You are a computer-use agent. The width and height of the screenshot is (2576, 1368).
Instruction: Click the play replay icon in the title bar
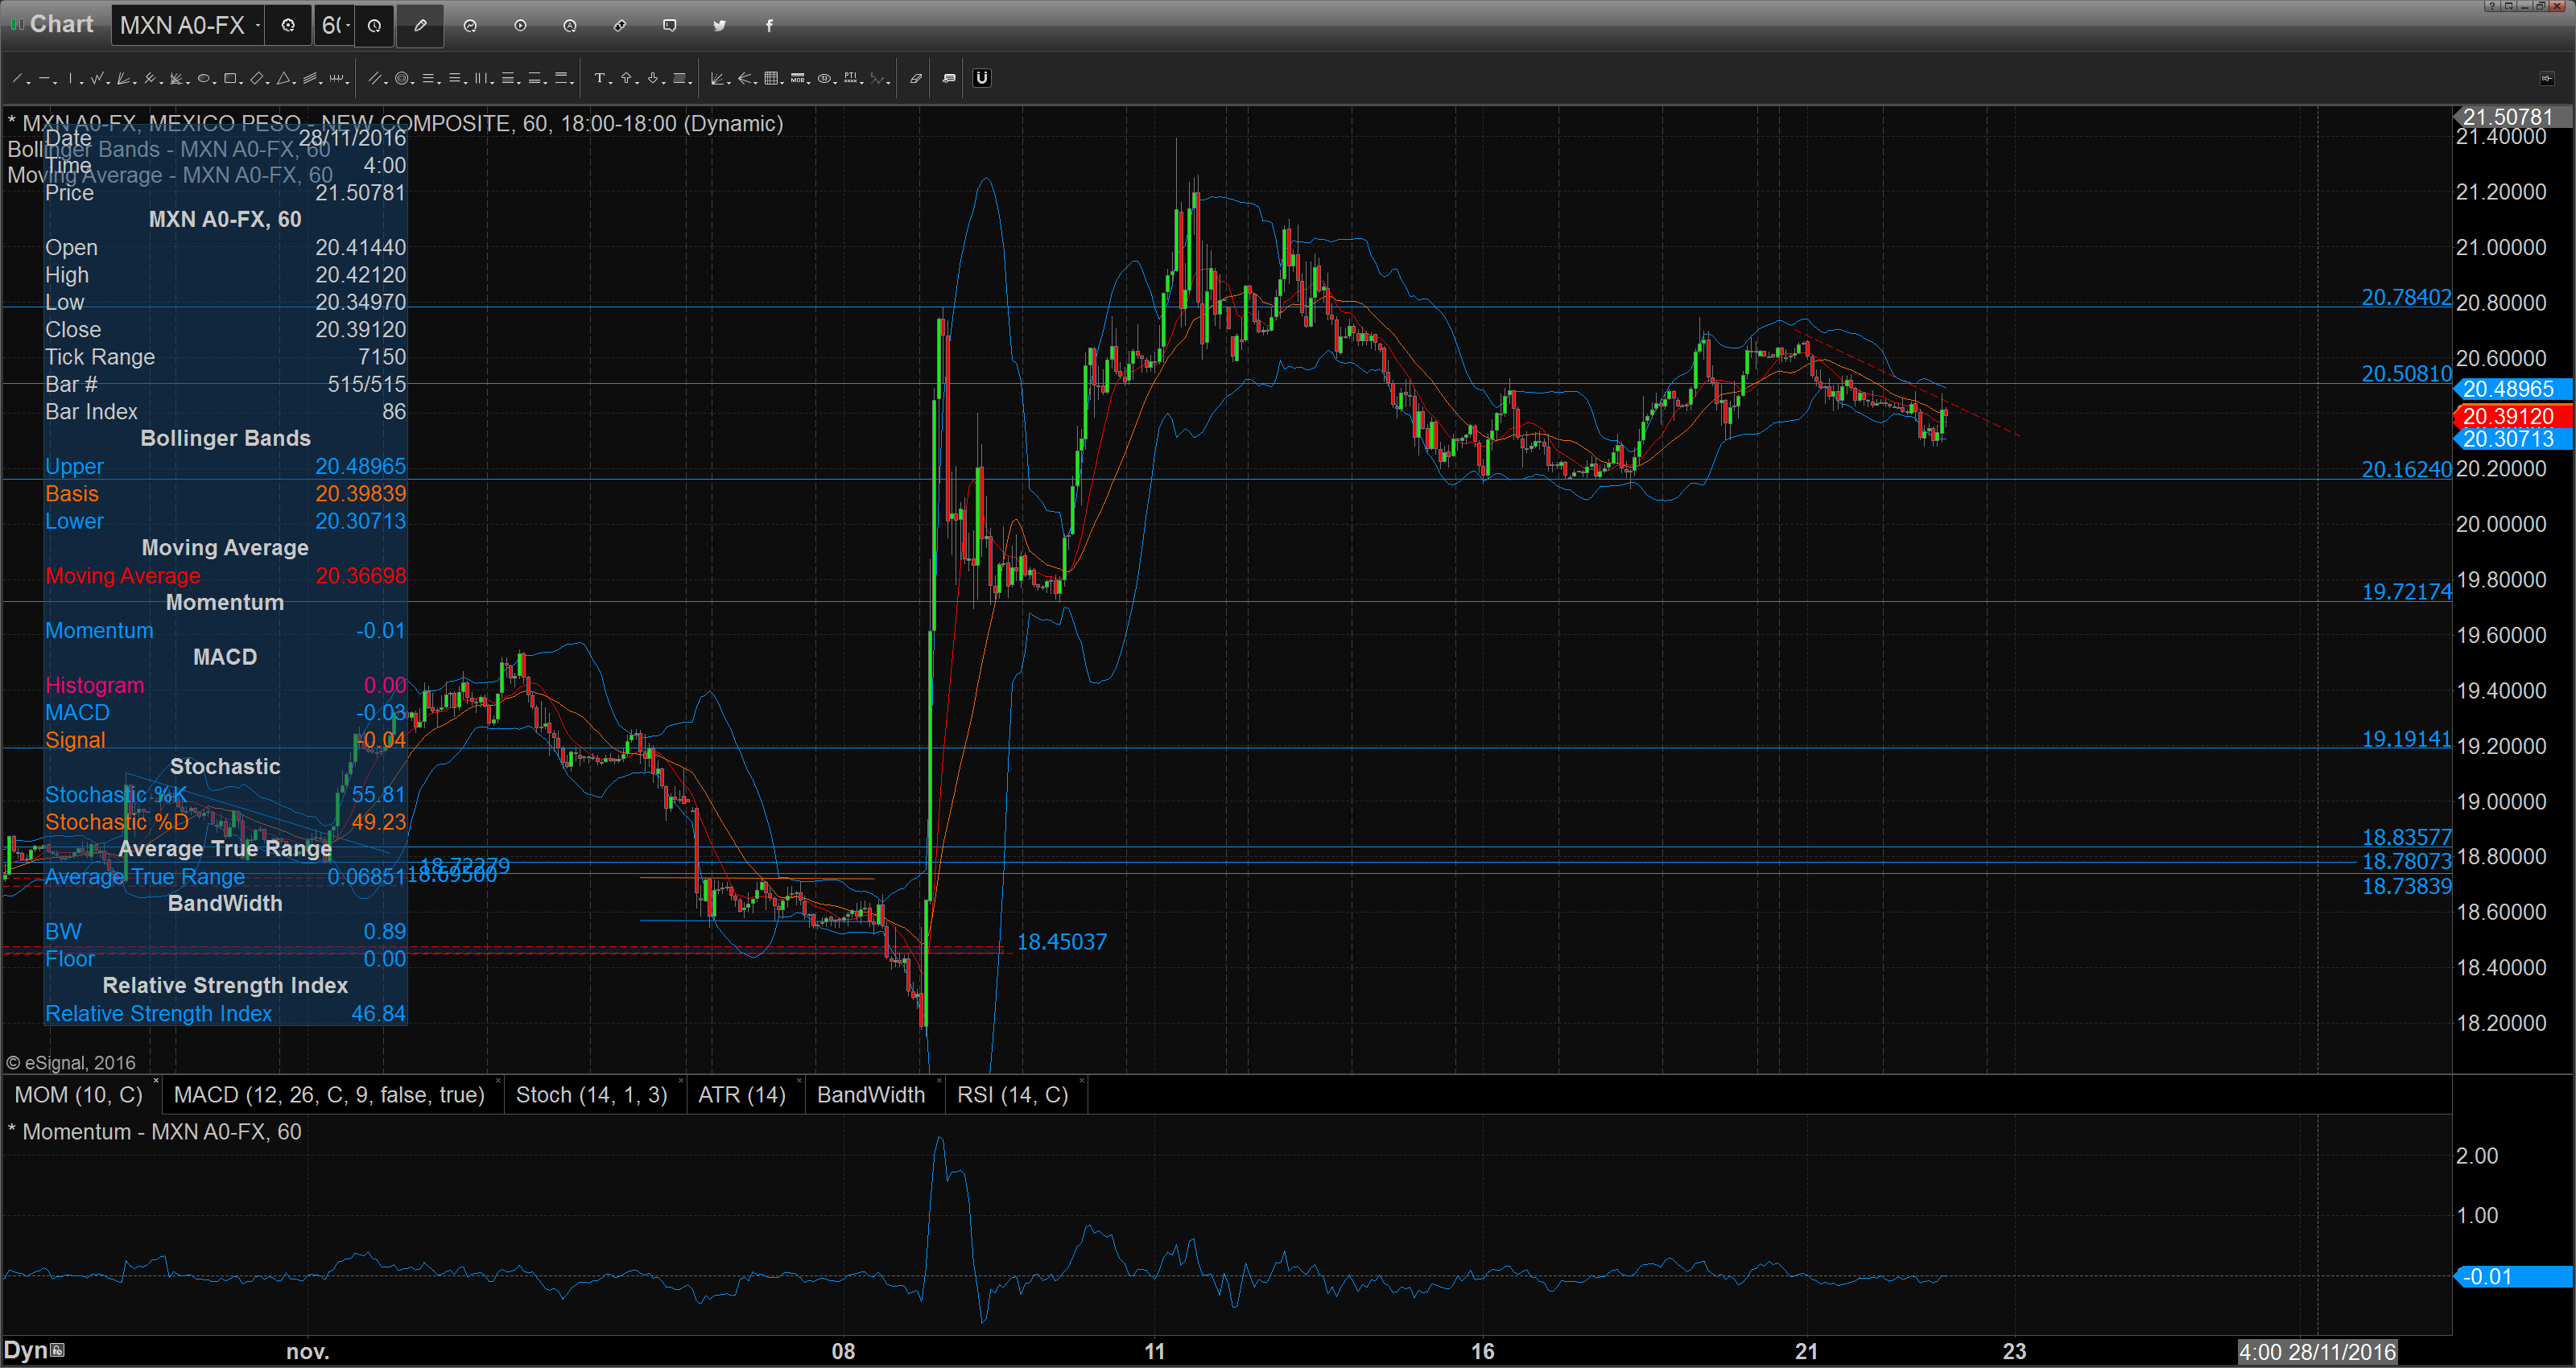pos(520,26)
